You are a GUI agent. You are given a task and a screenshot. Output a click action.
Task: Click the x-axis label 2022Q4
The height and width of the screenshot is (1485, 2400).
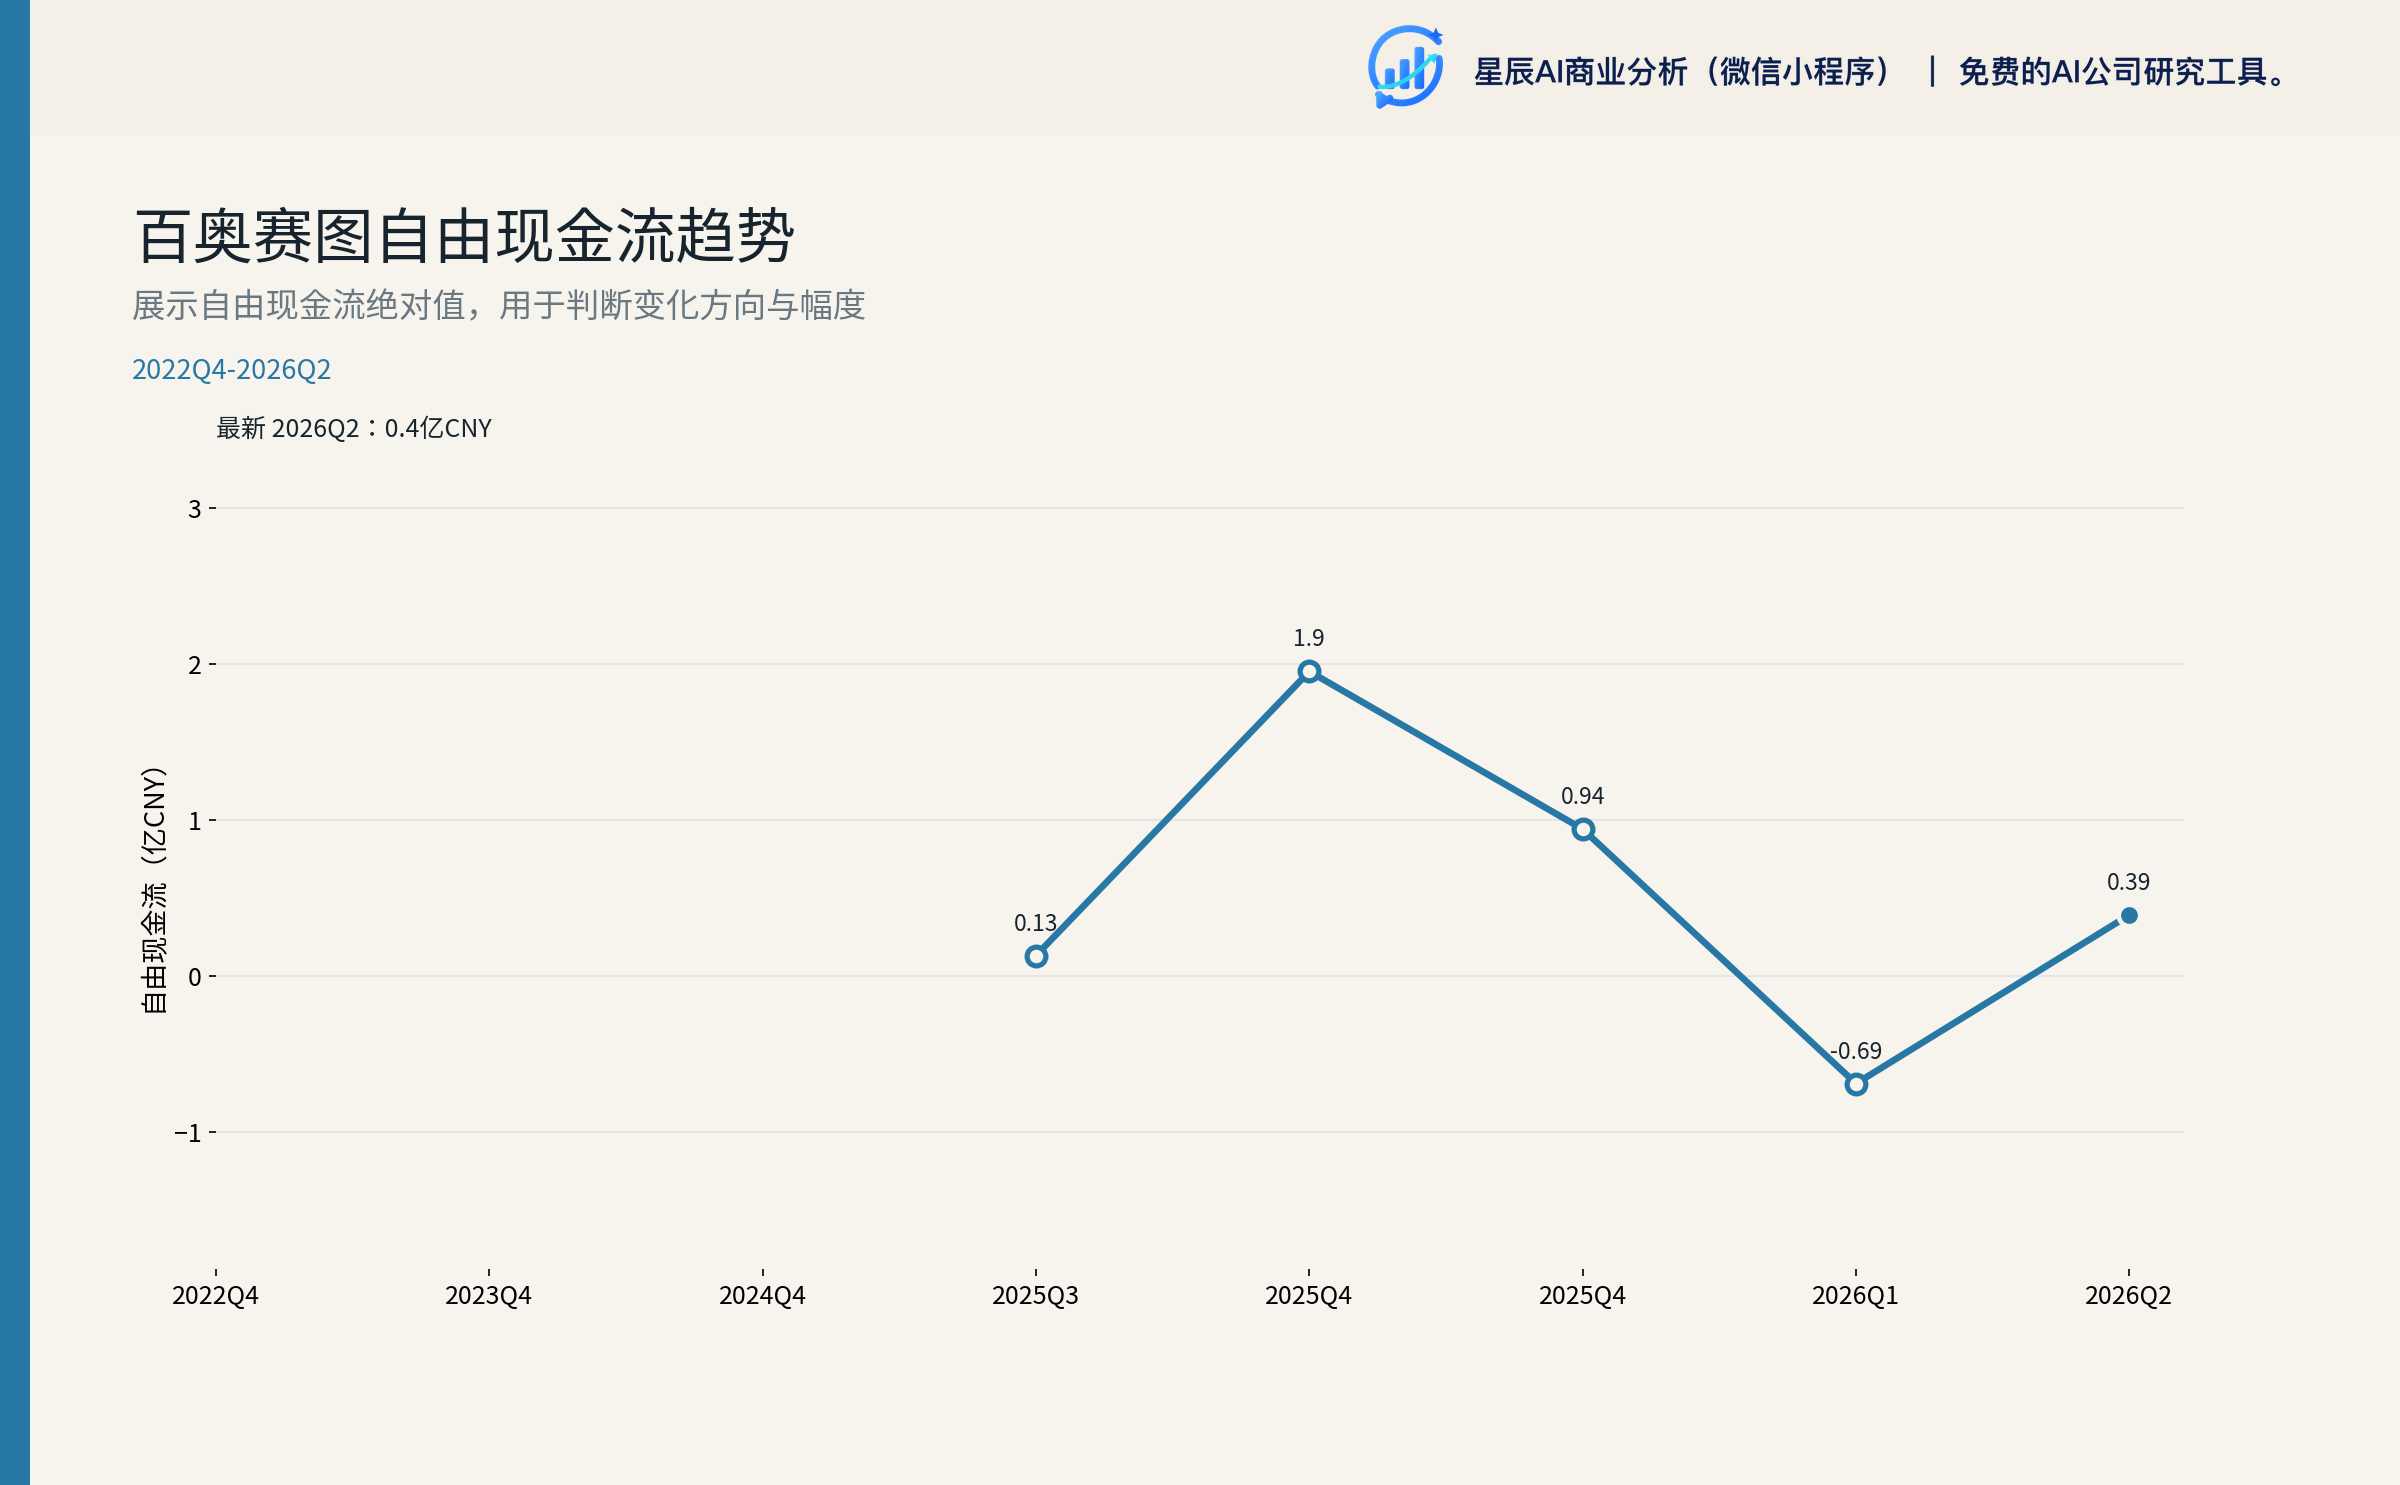click(x=215, y=1296)
